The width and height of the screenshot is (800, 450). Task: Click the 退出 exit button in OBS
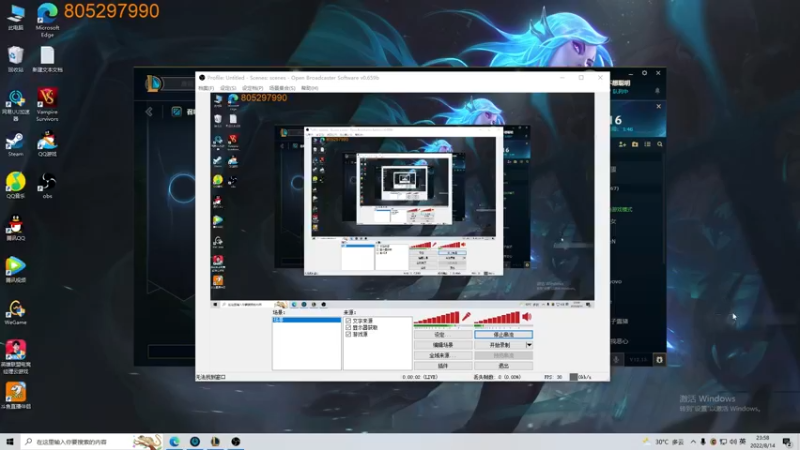504,366
